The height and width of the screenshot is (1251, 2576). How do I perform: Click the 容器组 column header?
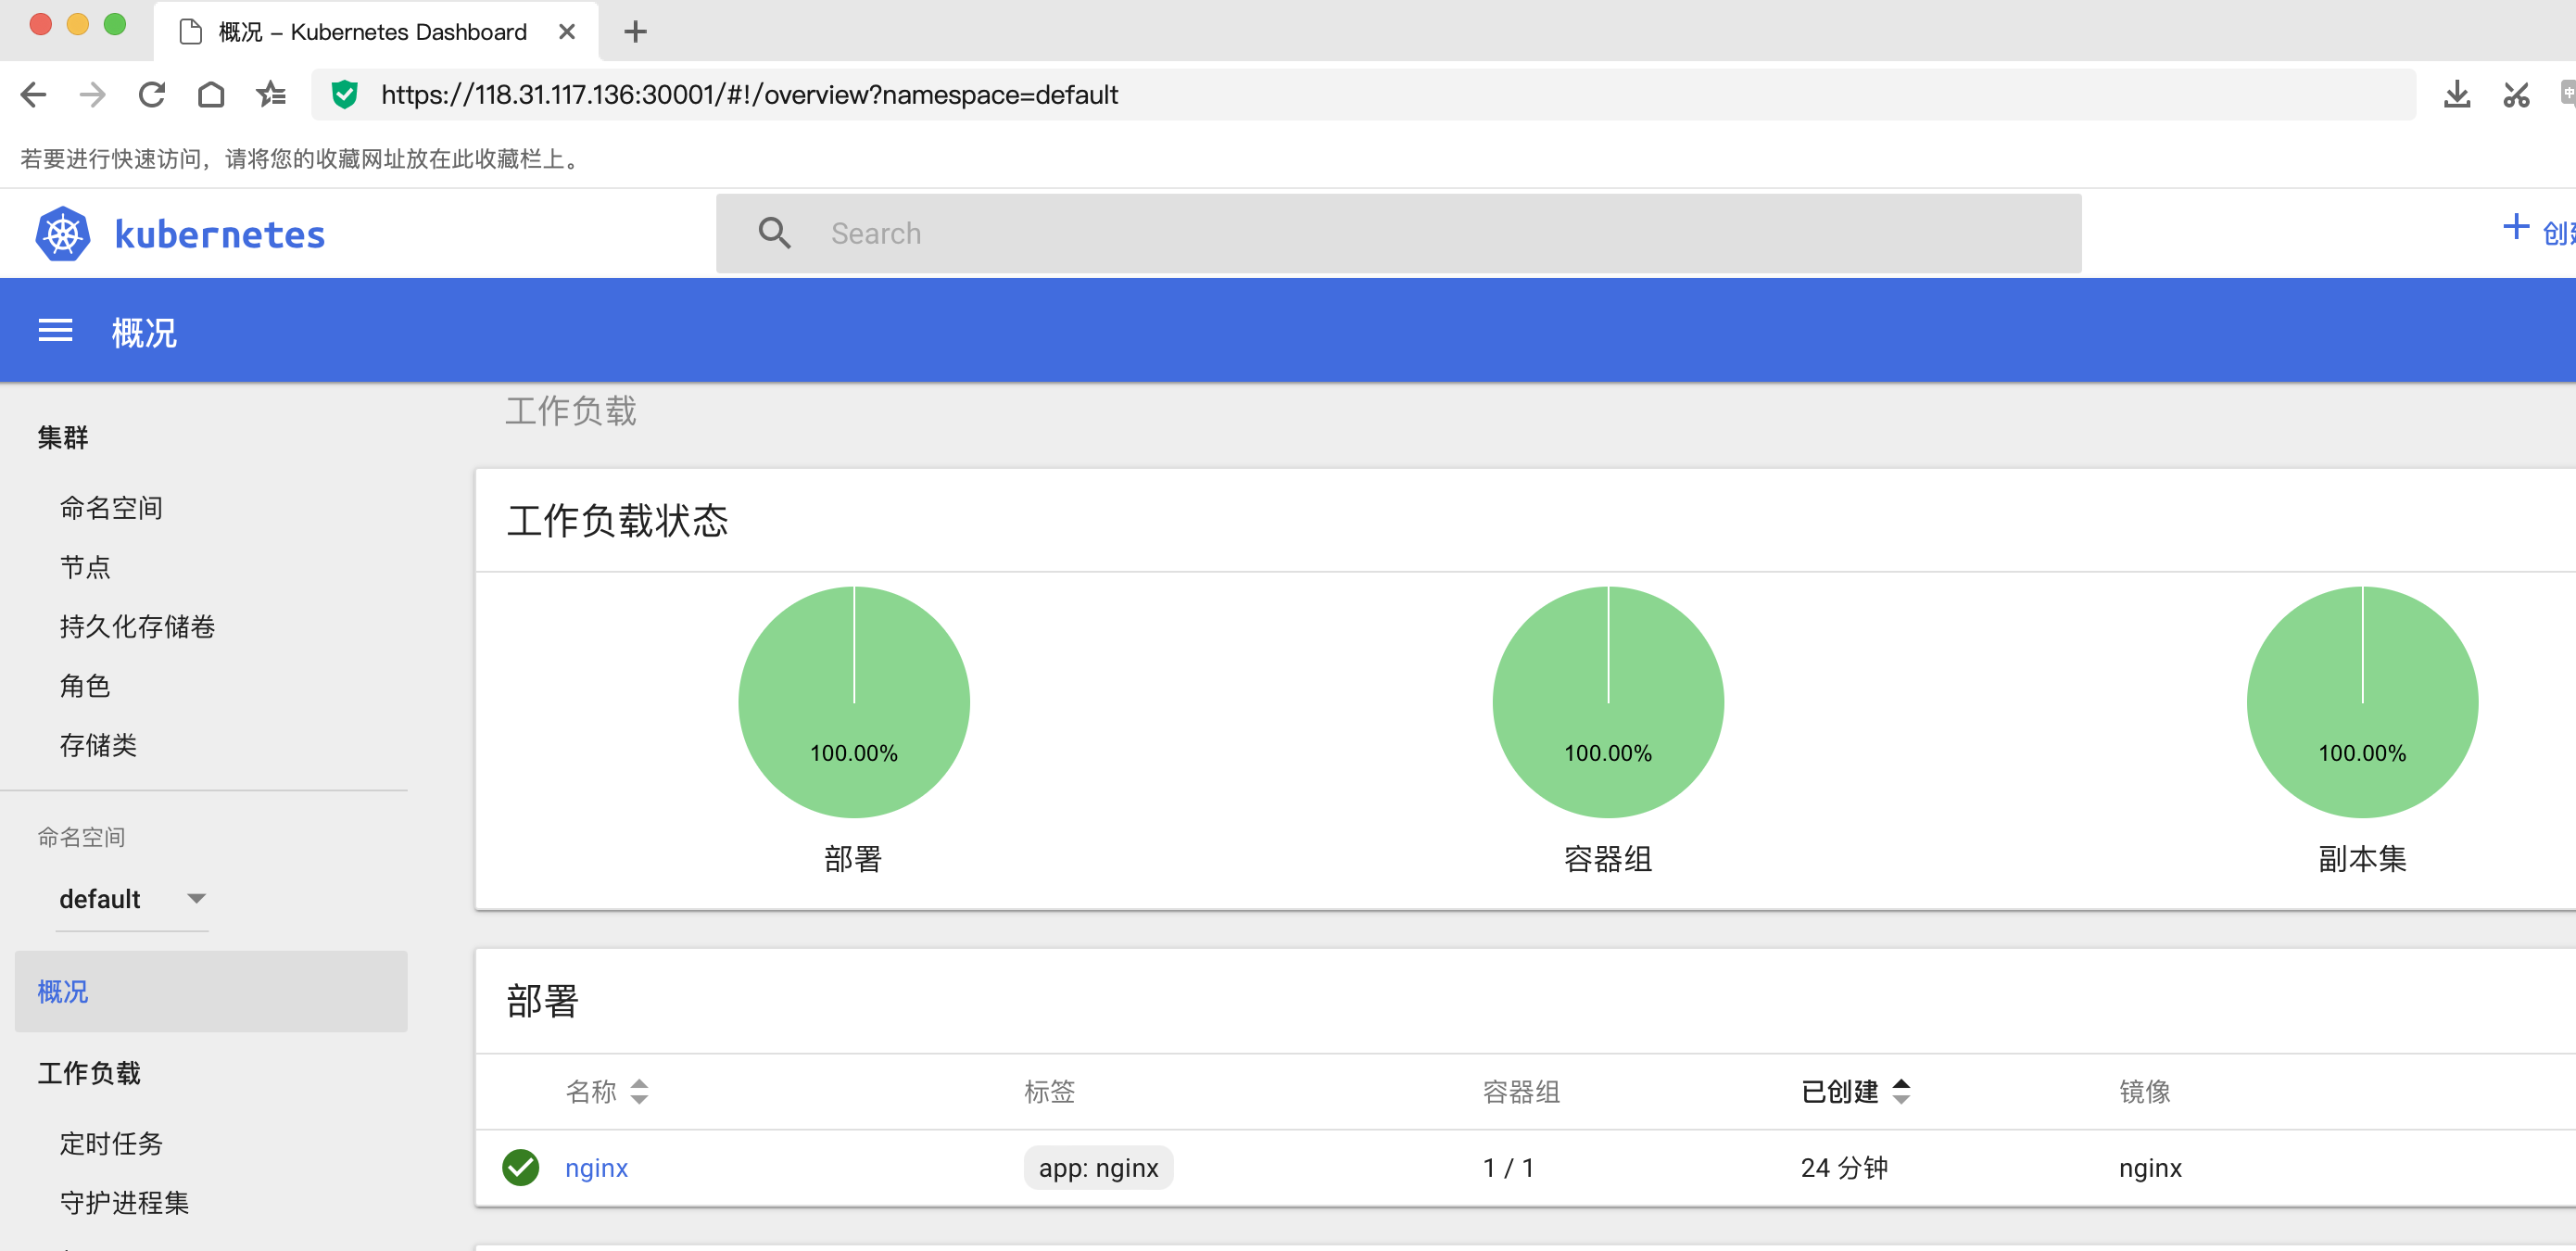click(x=1521, y=1092)
